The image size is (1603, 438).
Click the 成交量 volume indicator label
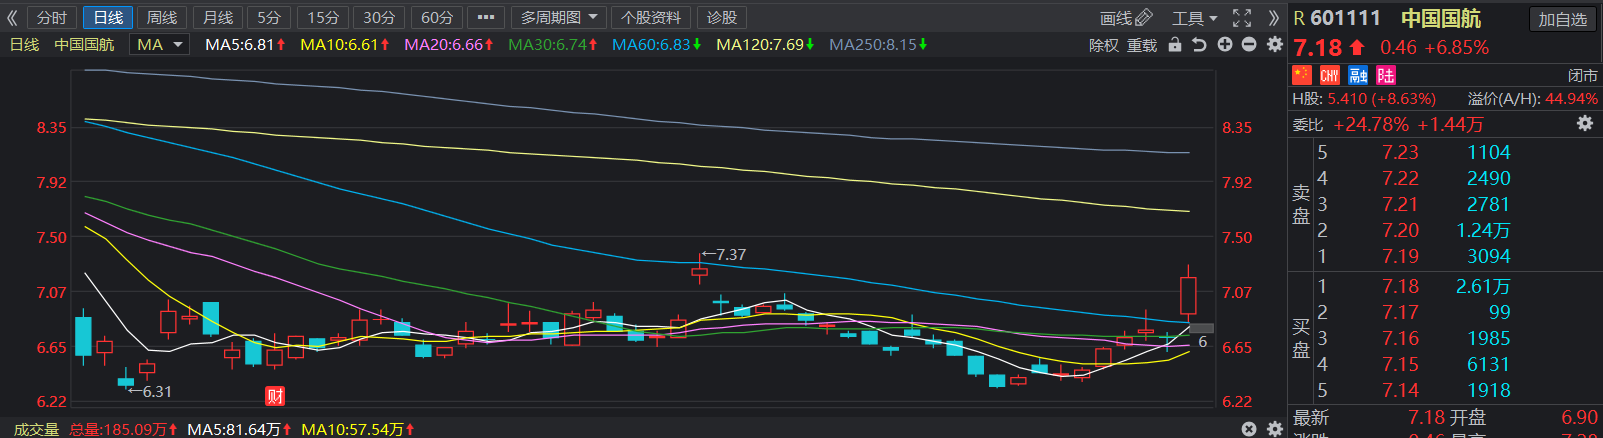pos(36,429)
